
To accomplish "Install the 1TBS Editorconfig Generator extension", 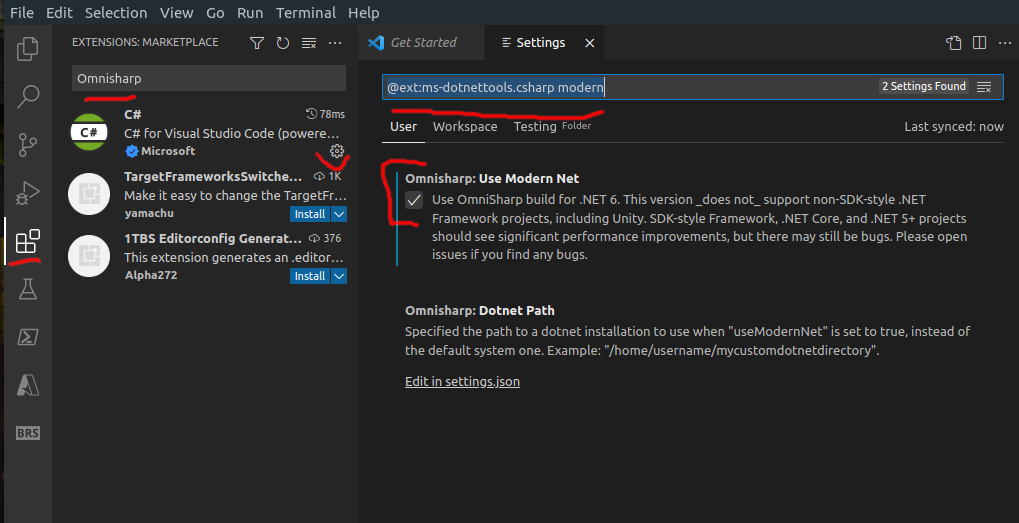I will [x=310, y=276].
